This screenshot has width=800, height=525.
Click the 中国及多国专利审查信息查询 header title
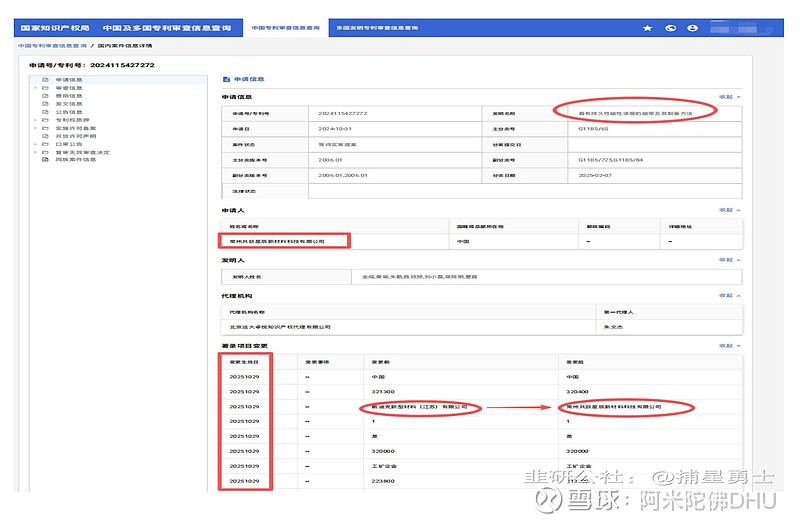(167, 28)
